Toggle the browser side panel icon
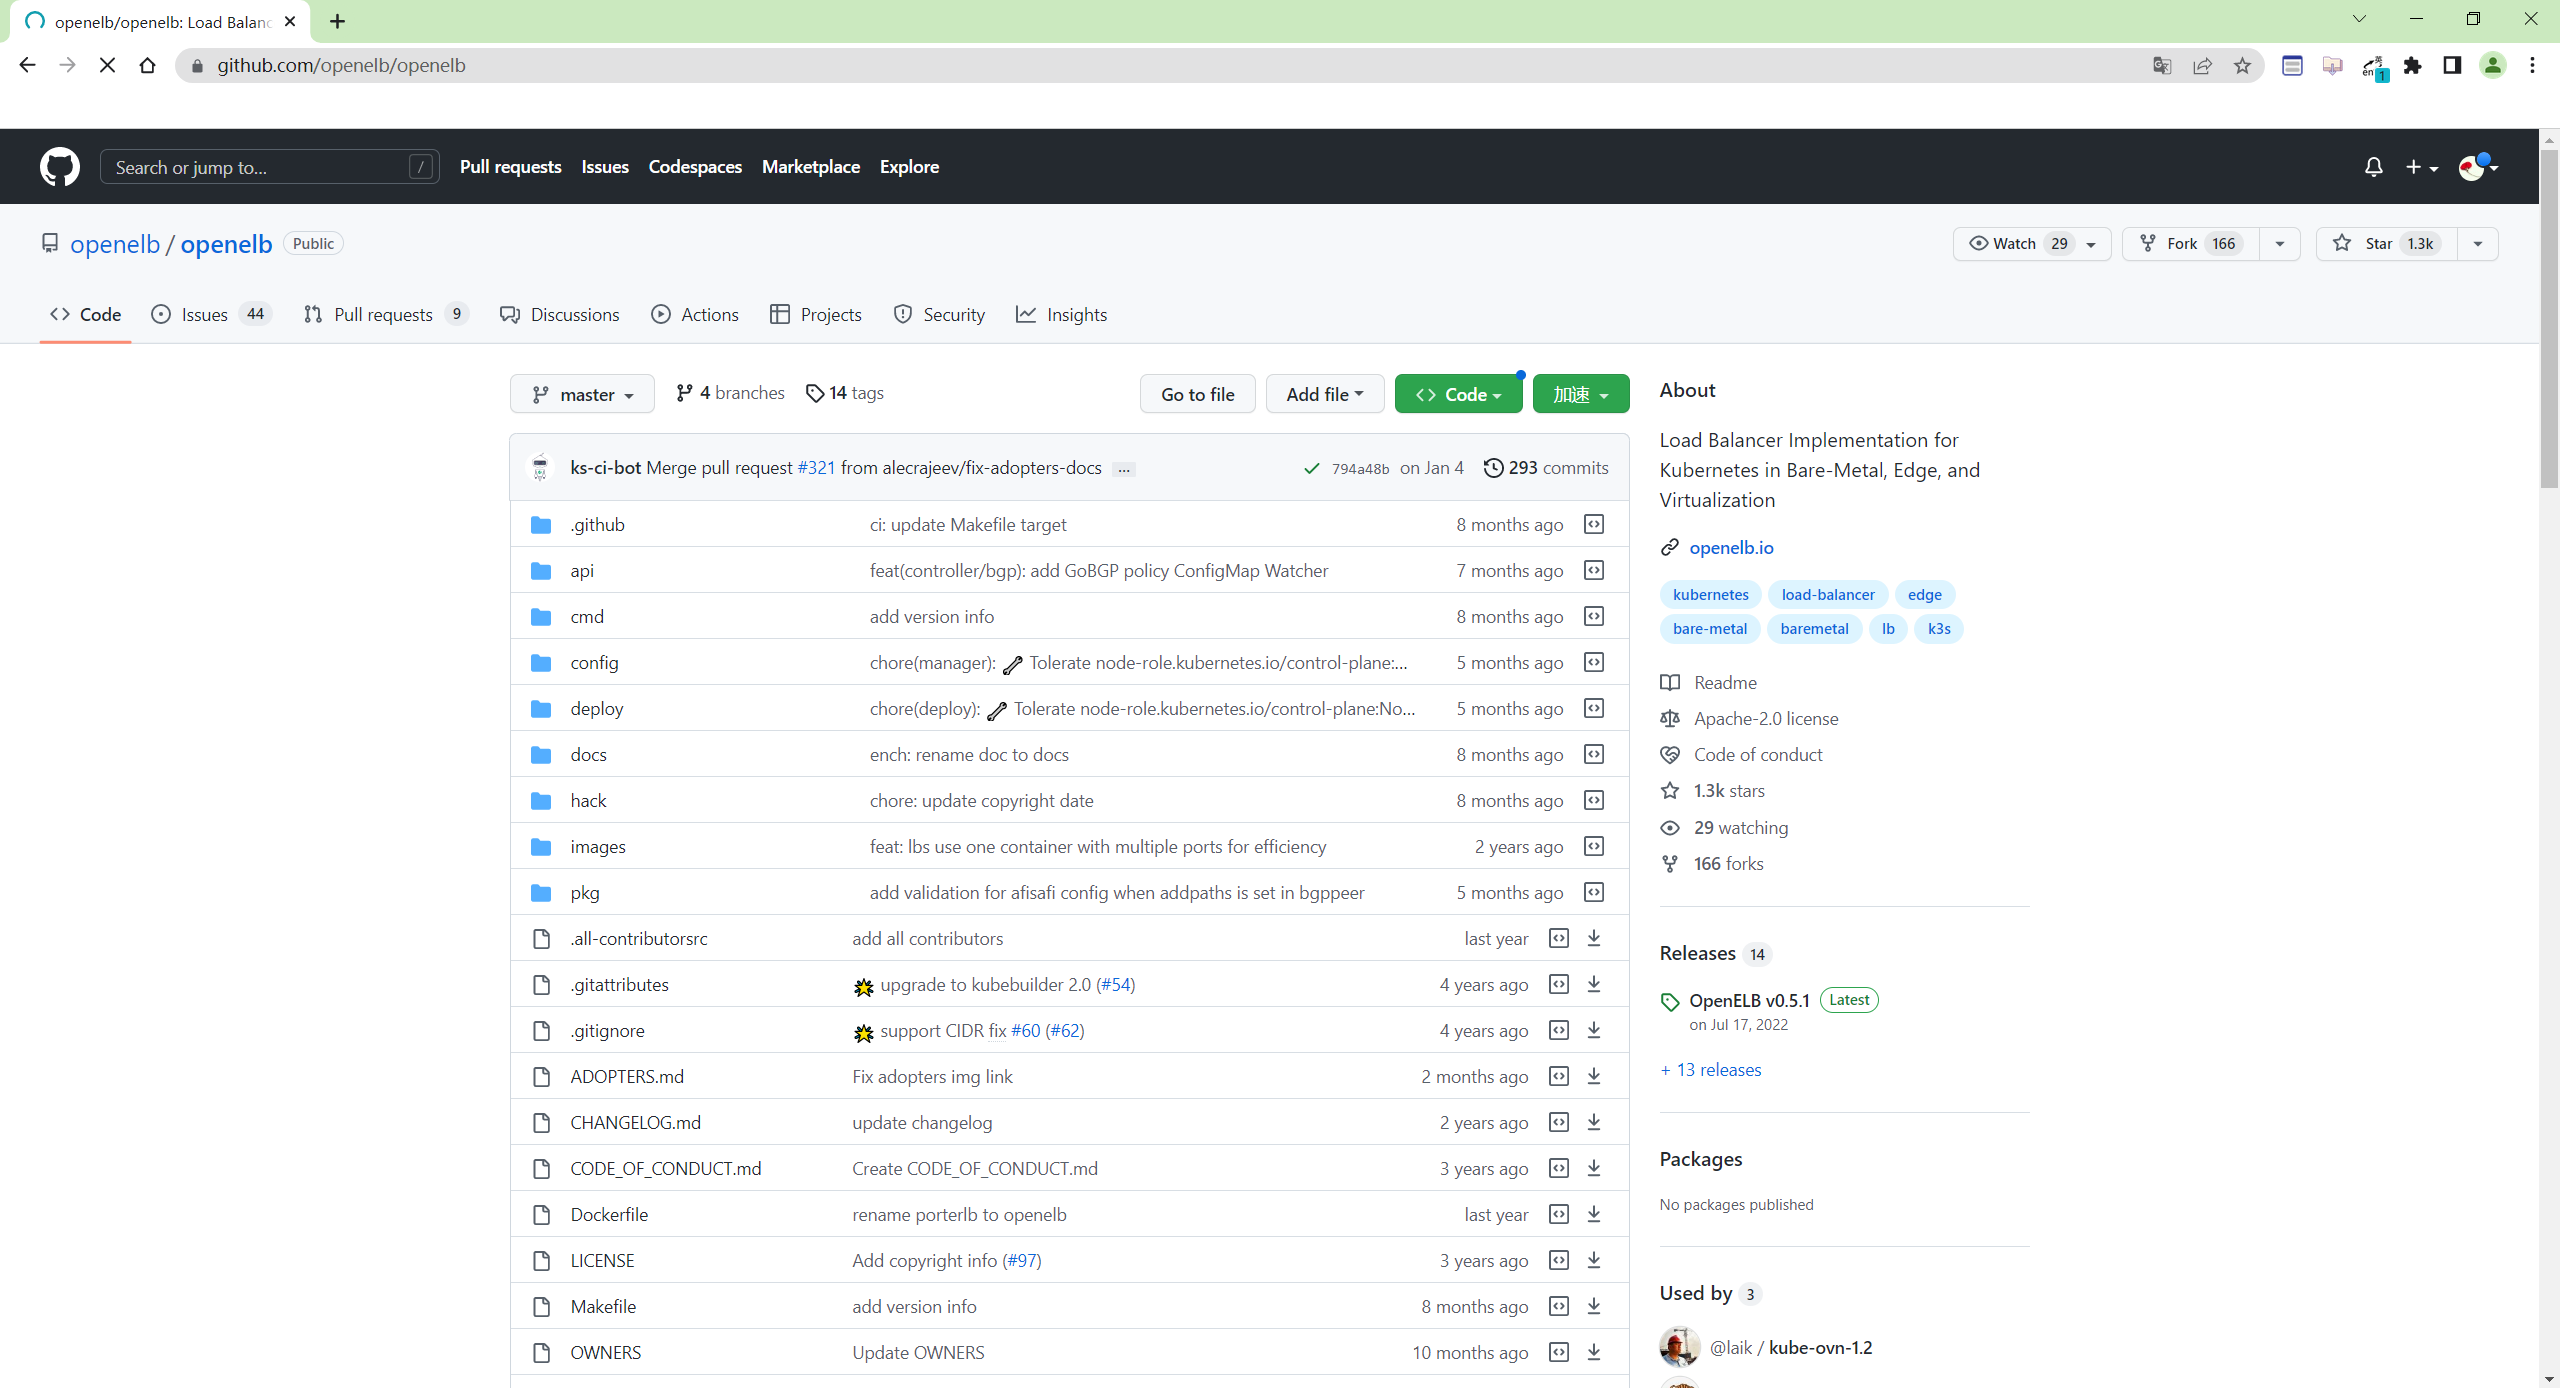The image size is (2560, 1388). pyautogui.click(x=2452, y=66)
